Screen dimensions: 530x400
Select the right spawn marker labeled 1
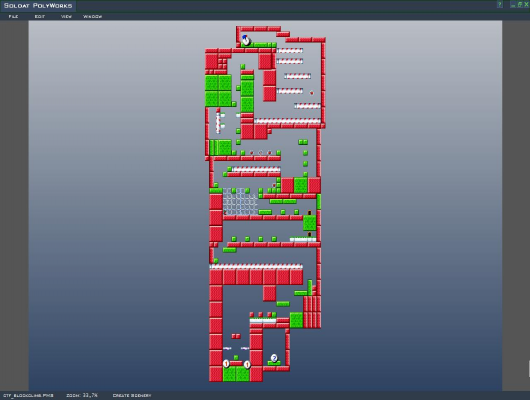click(x=247, y=364)
